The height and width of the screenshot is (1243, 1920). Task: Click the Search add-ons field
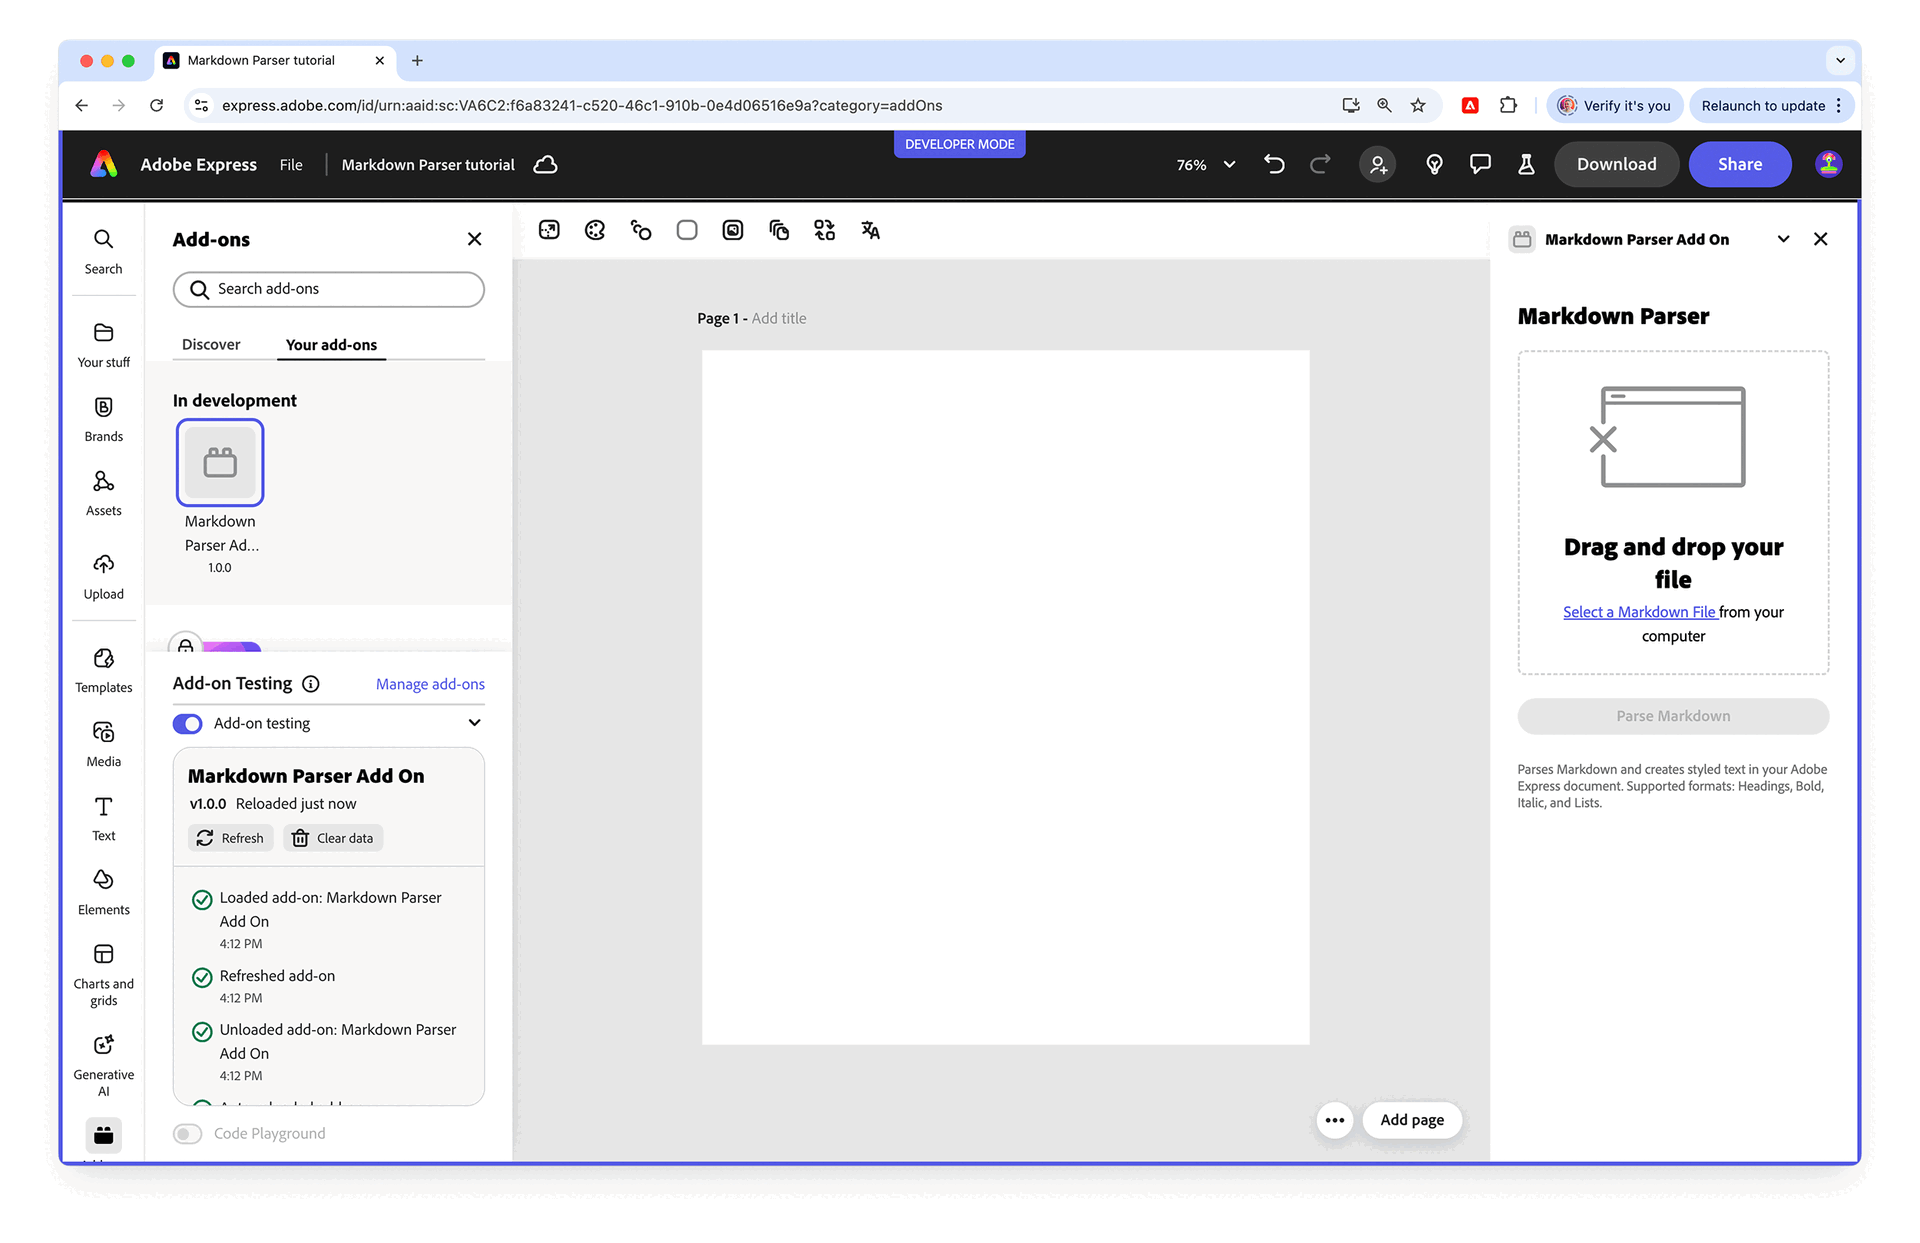coord(329,289)
